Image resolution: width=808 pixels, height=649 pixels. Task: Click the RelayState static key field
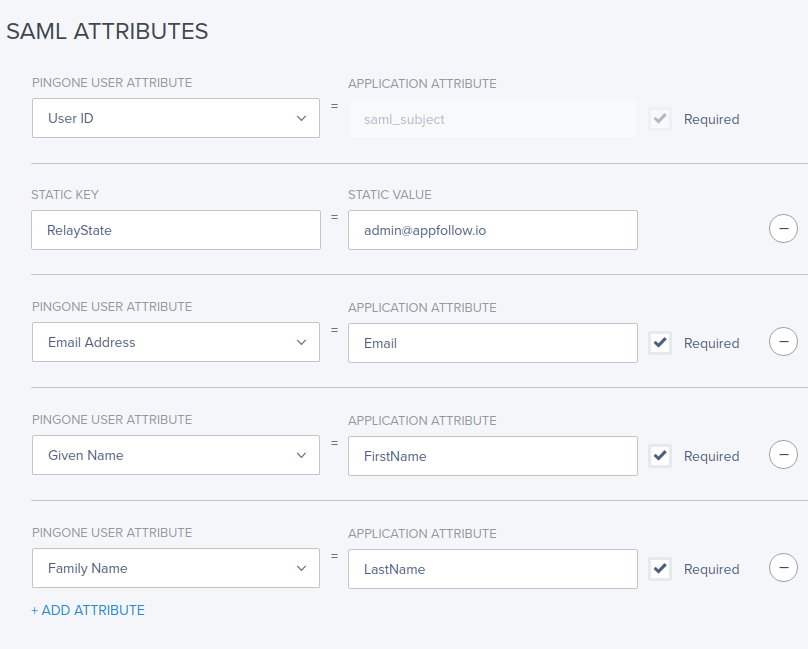[x=176, y=230]
